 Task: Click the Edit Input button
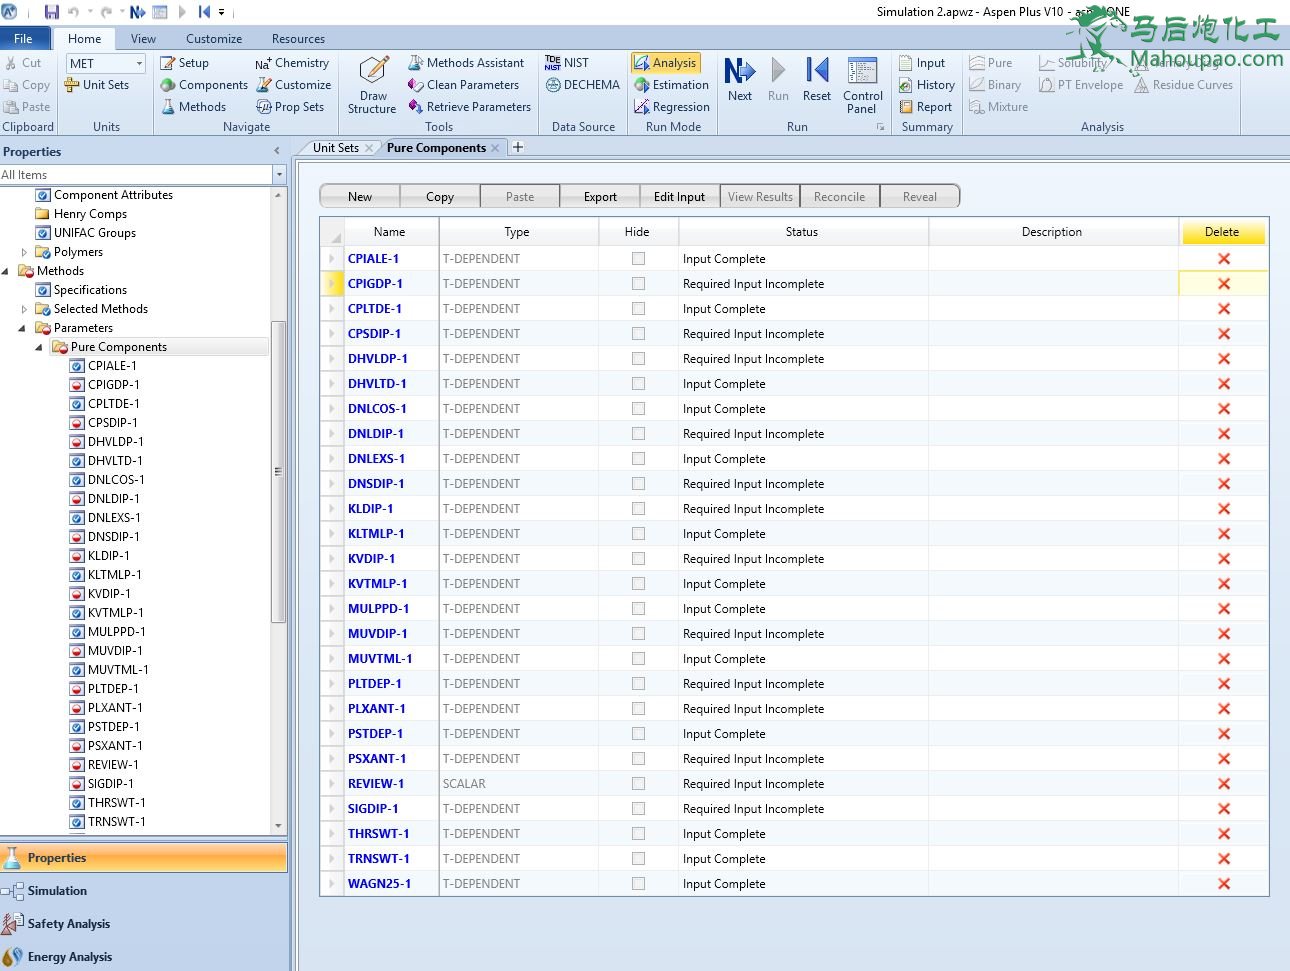pyautogui.click(x=680, y=197)
